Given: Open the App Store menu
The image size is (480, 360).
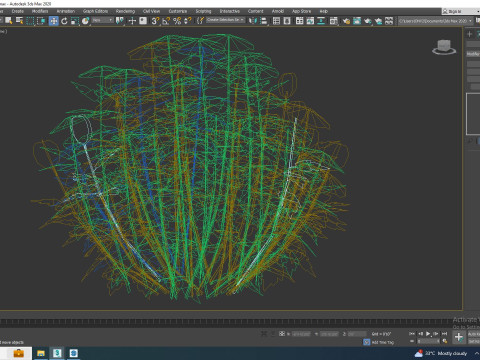Looking at the screenshot, I should coord(301,11).
